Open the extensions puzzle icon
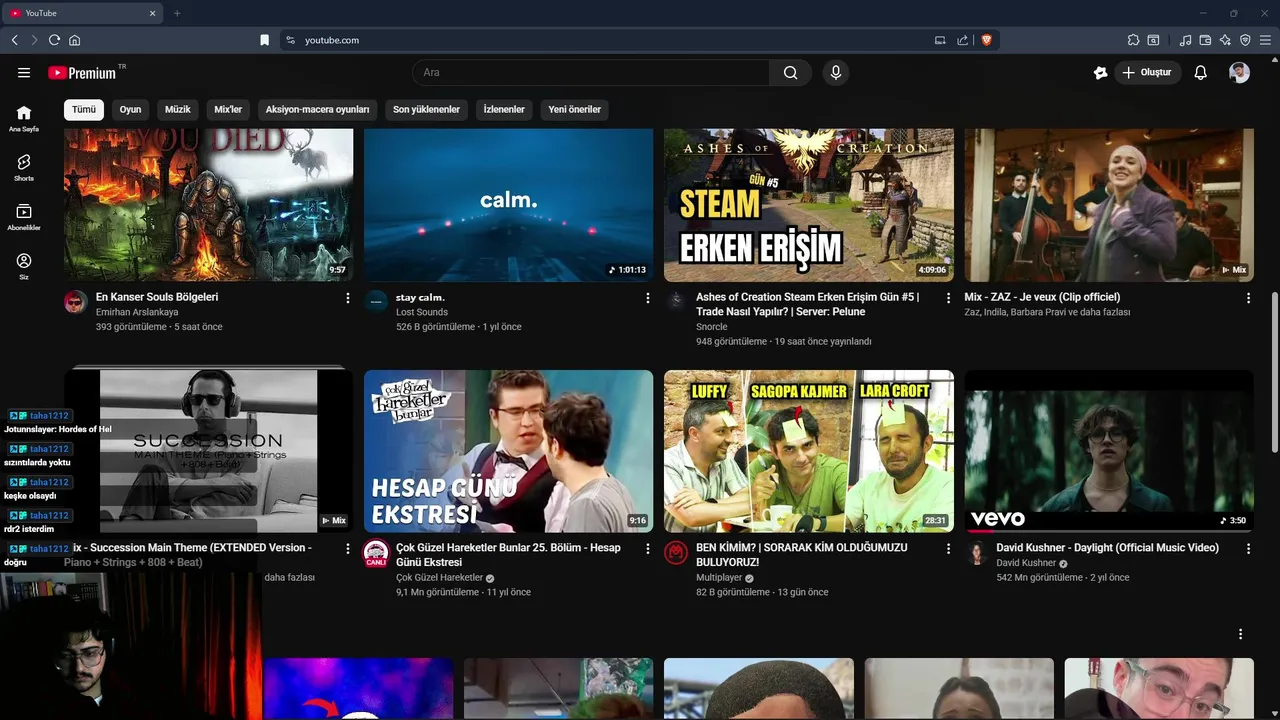This screenshot has width=1280, height=720. pyautogui.click(x=1133, y=40)
